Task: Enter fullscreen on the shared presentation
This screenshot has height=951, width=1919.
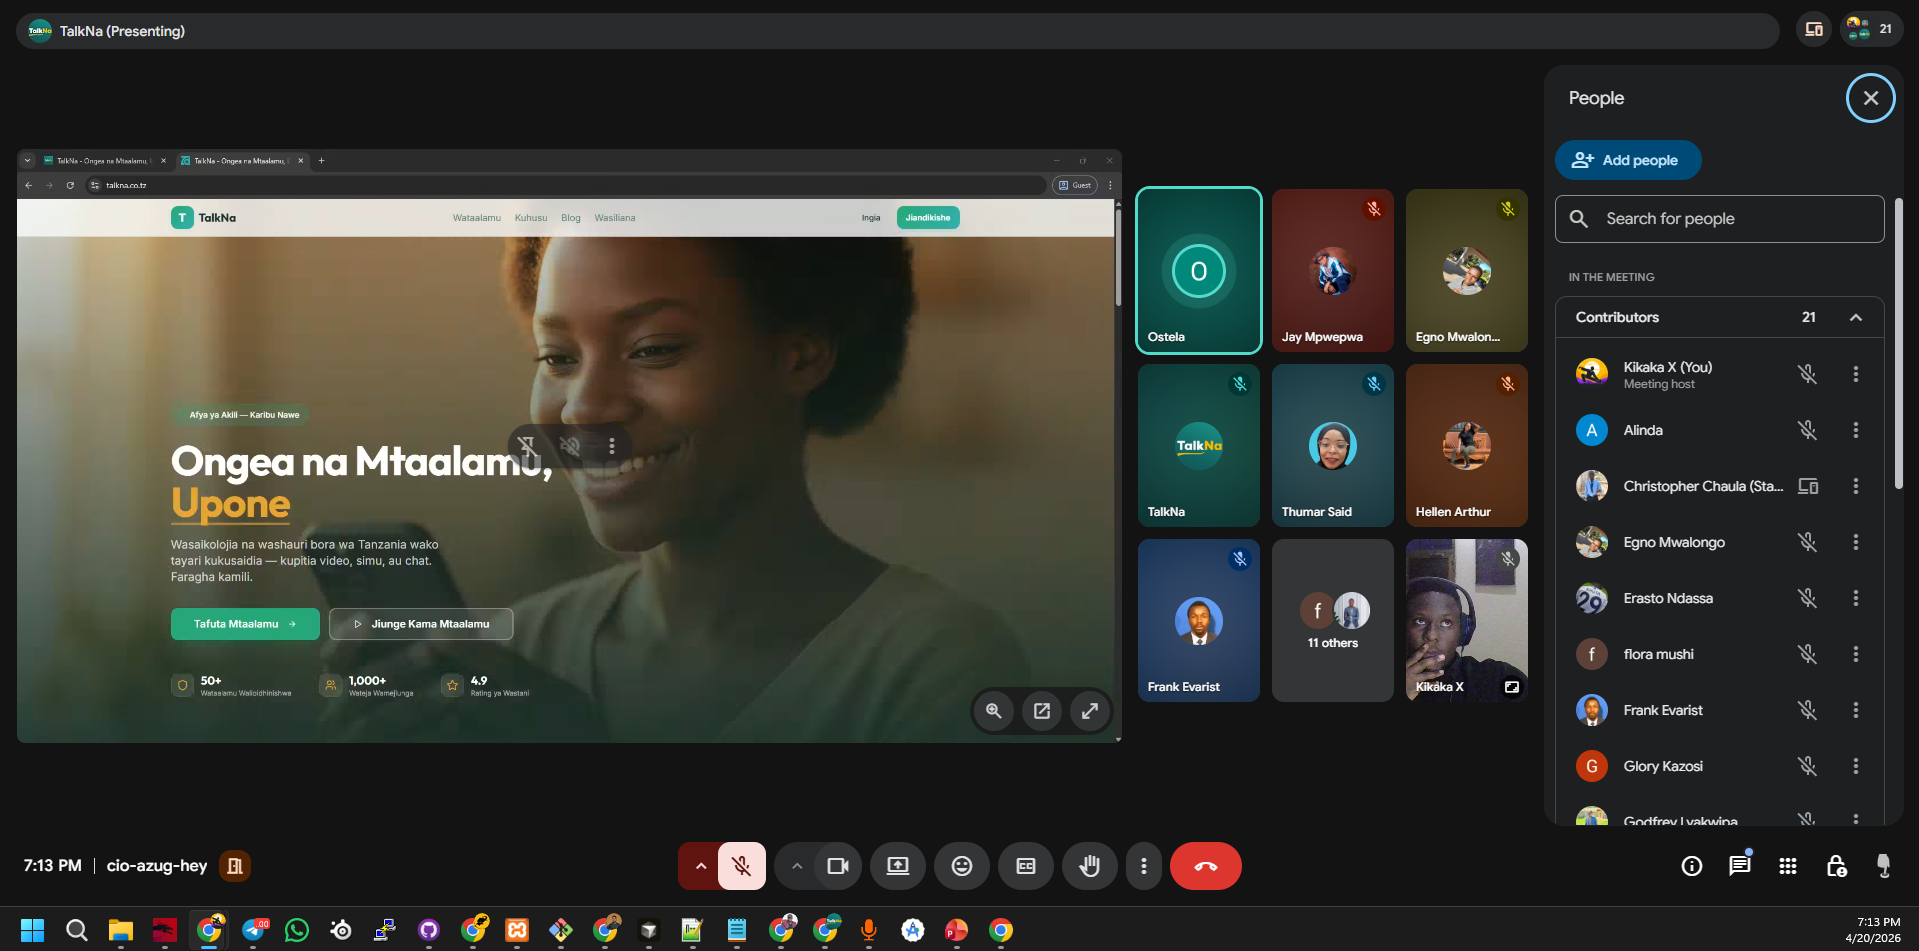Action: click(x=1090, y=711)
